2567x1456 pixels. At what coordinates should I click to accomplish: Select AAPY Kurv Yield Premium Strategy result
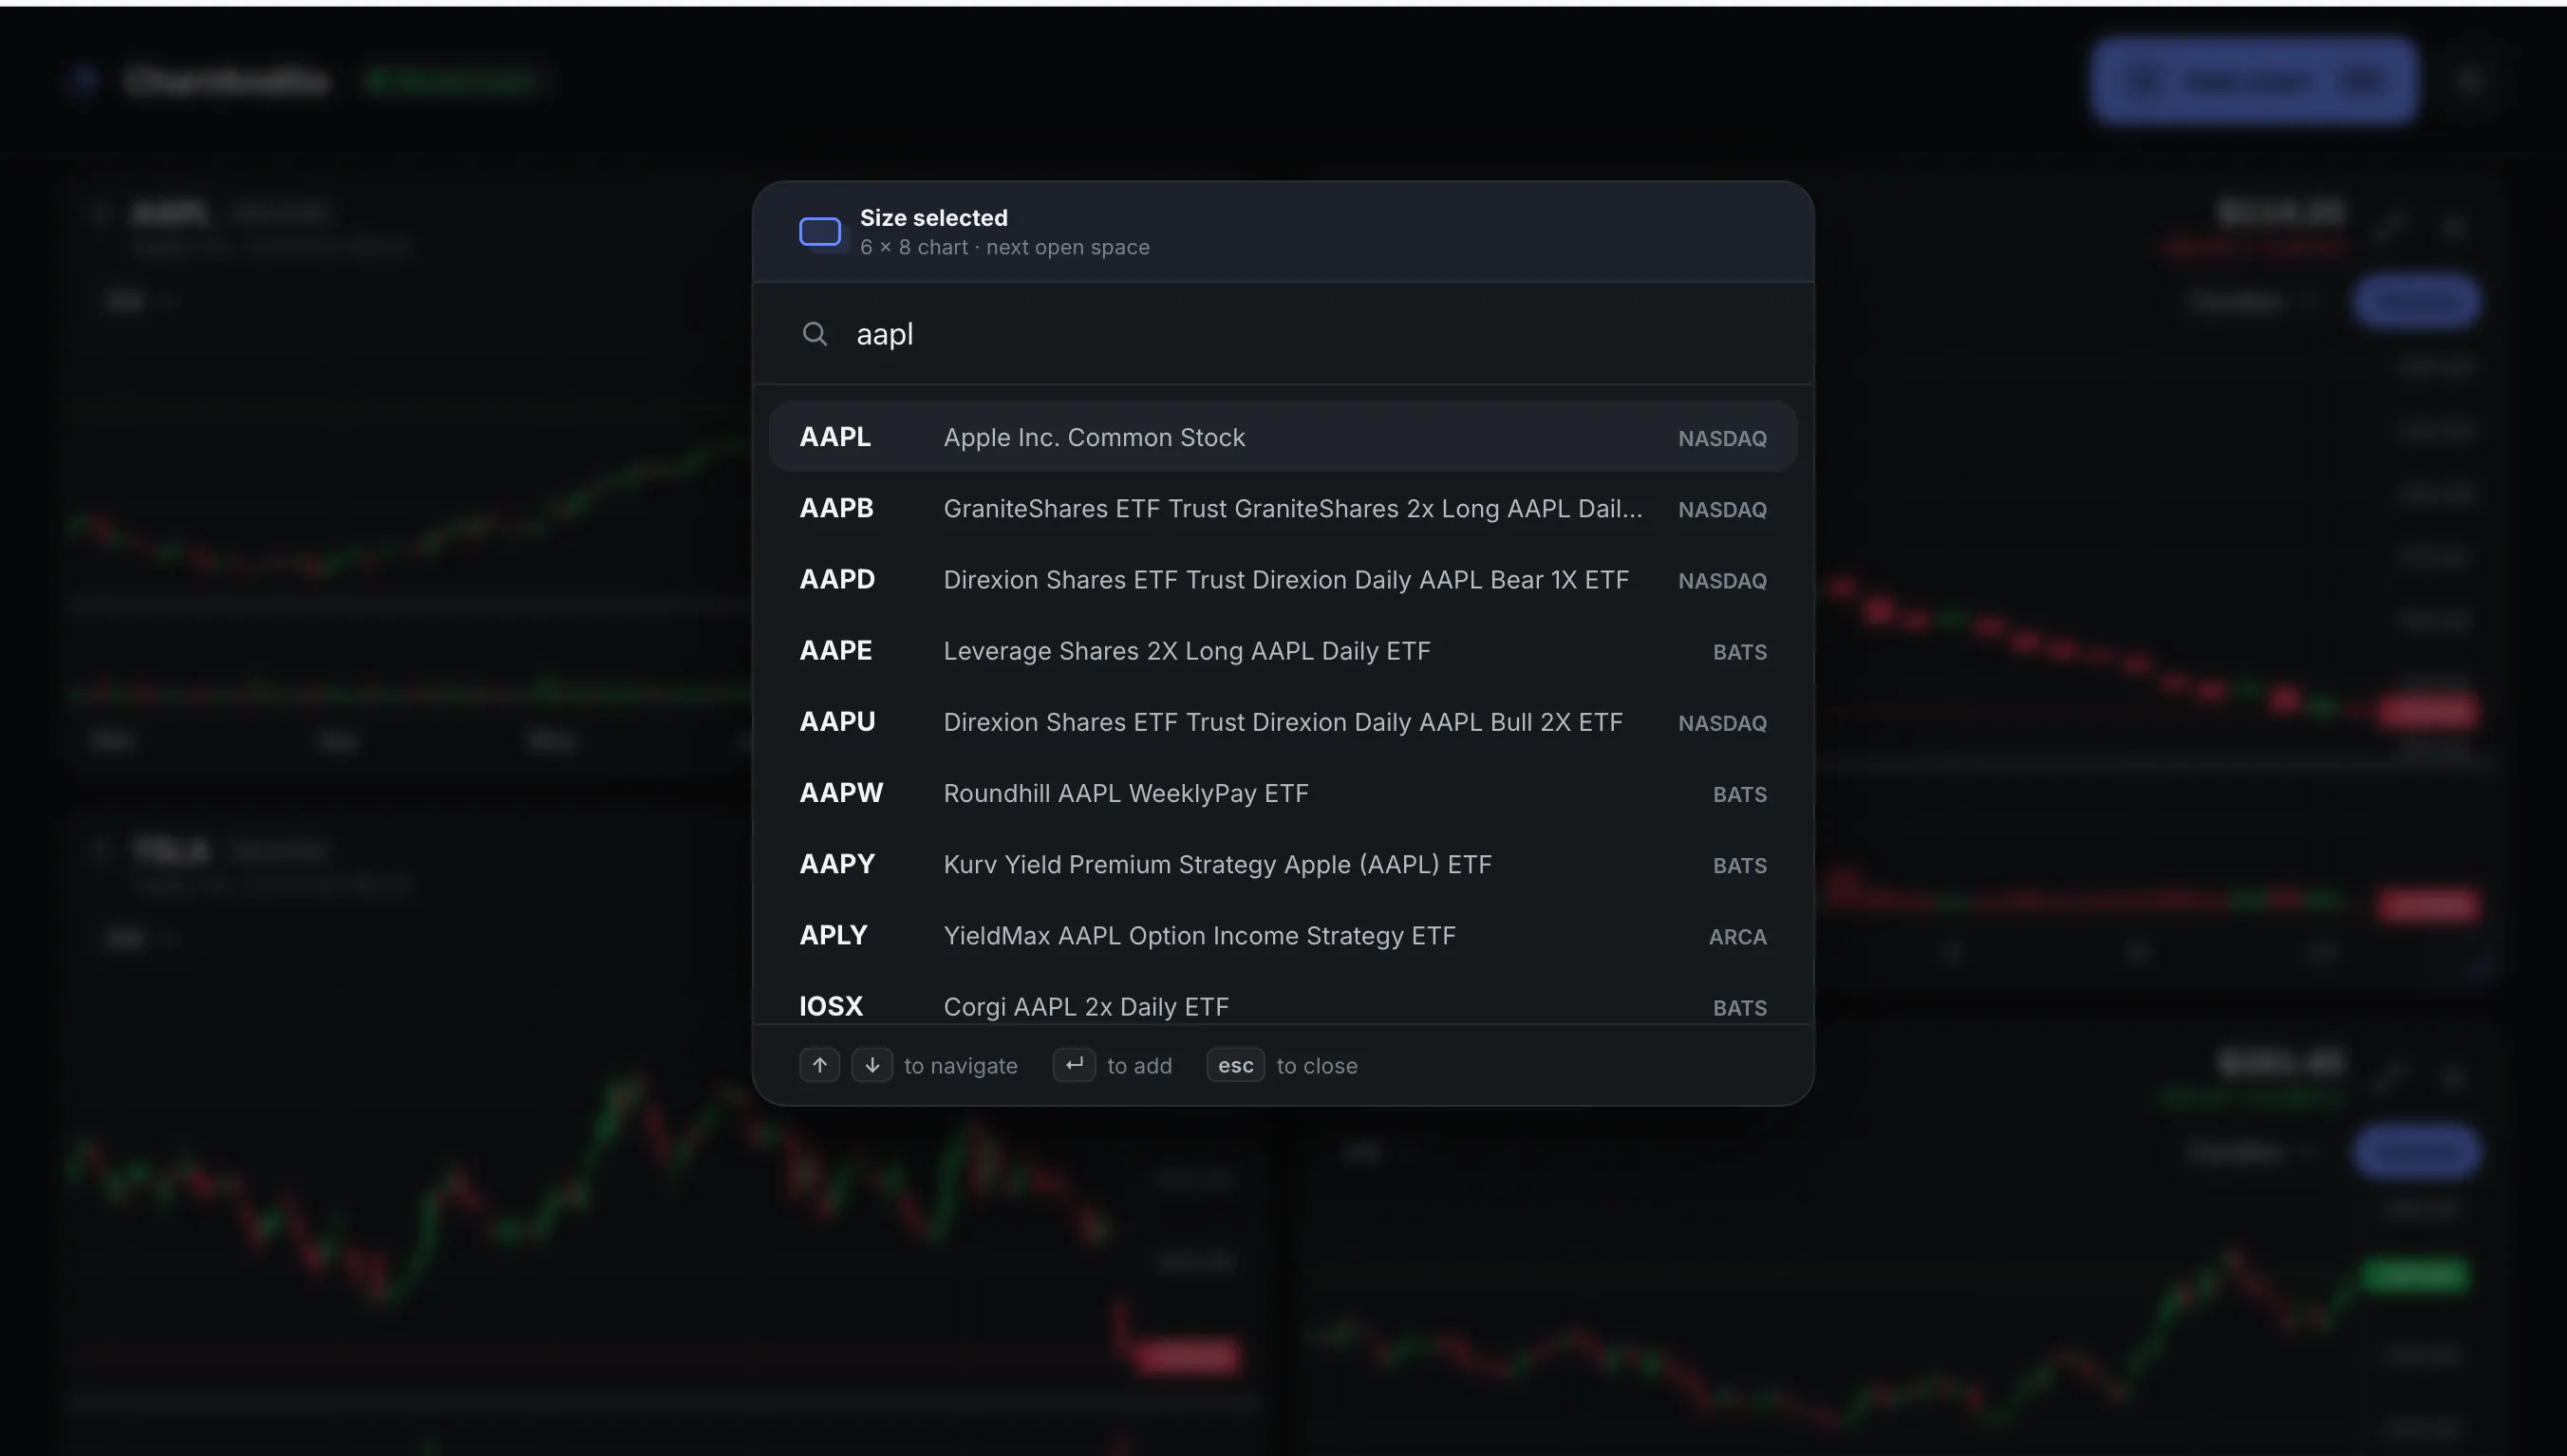point(1283,863)
